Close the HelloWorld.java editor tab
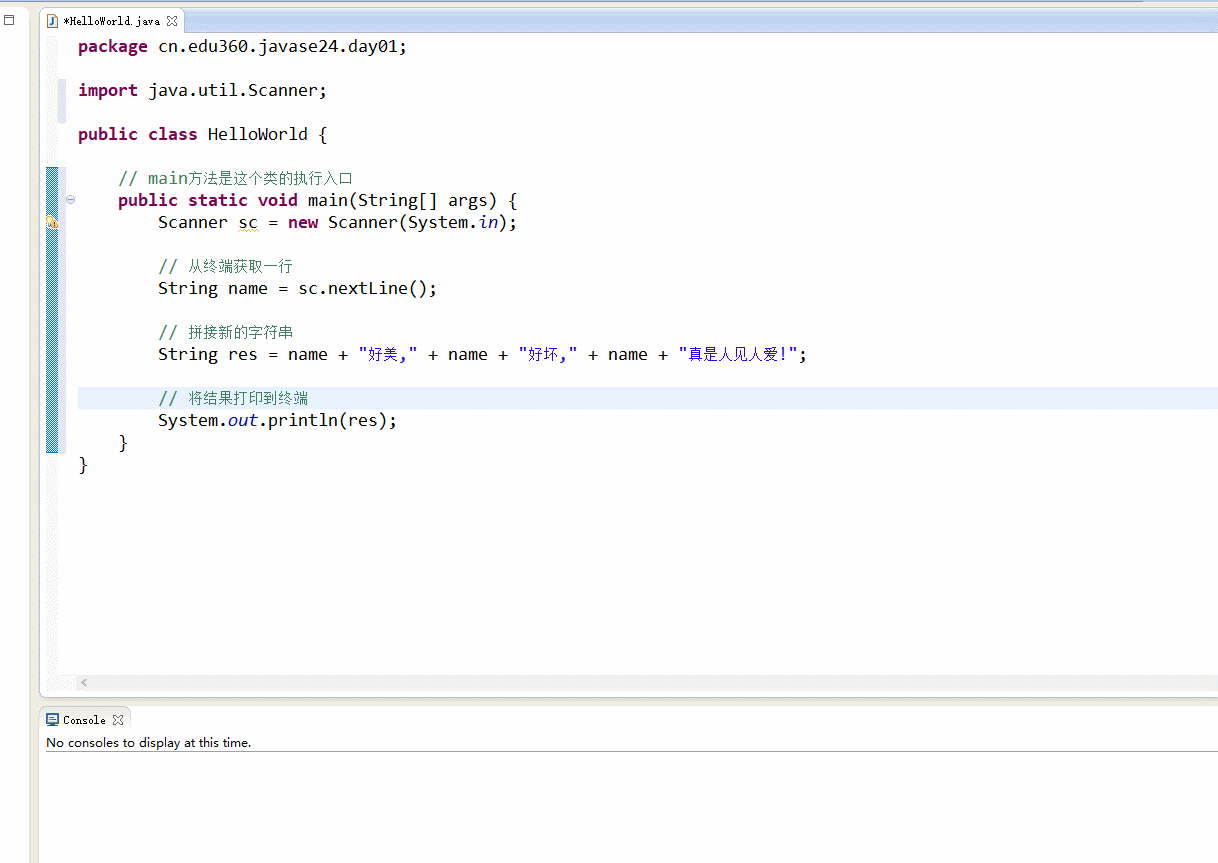Viewport: 1218px width, 863px height. click(172, 20)
